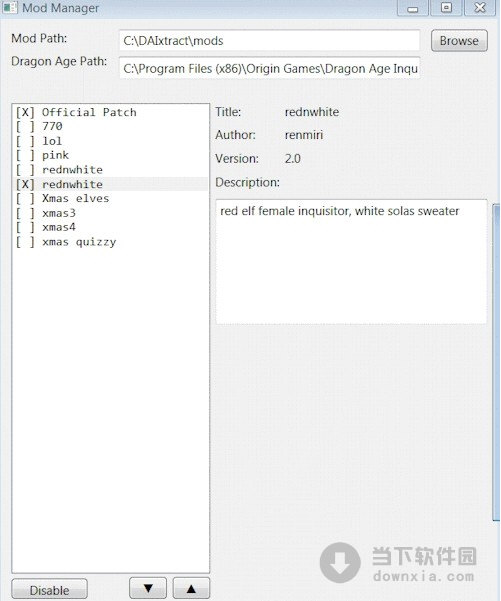
Task: Select the Xmas elves mod
Action: tap(111, 199)
